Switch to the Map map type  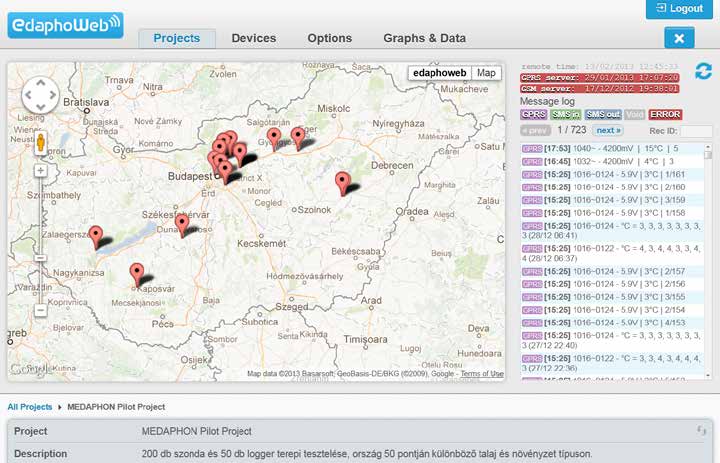tap(486, 73)
